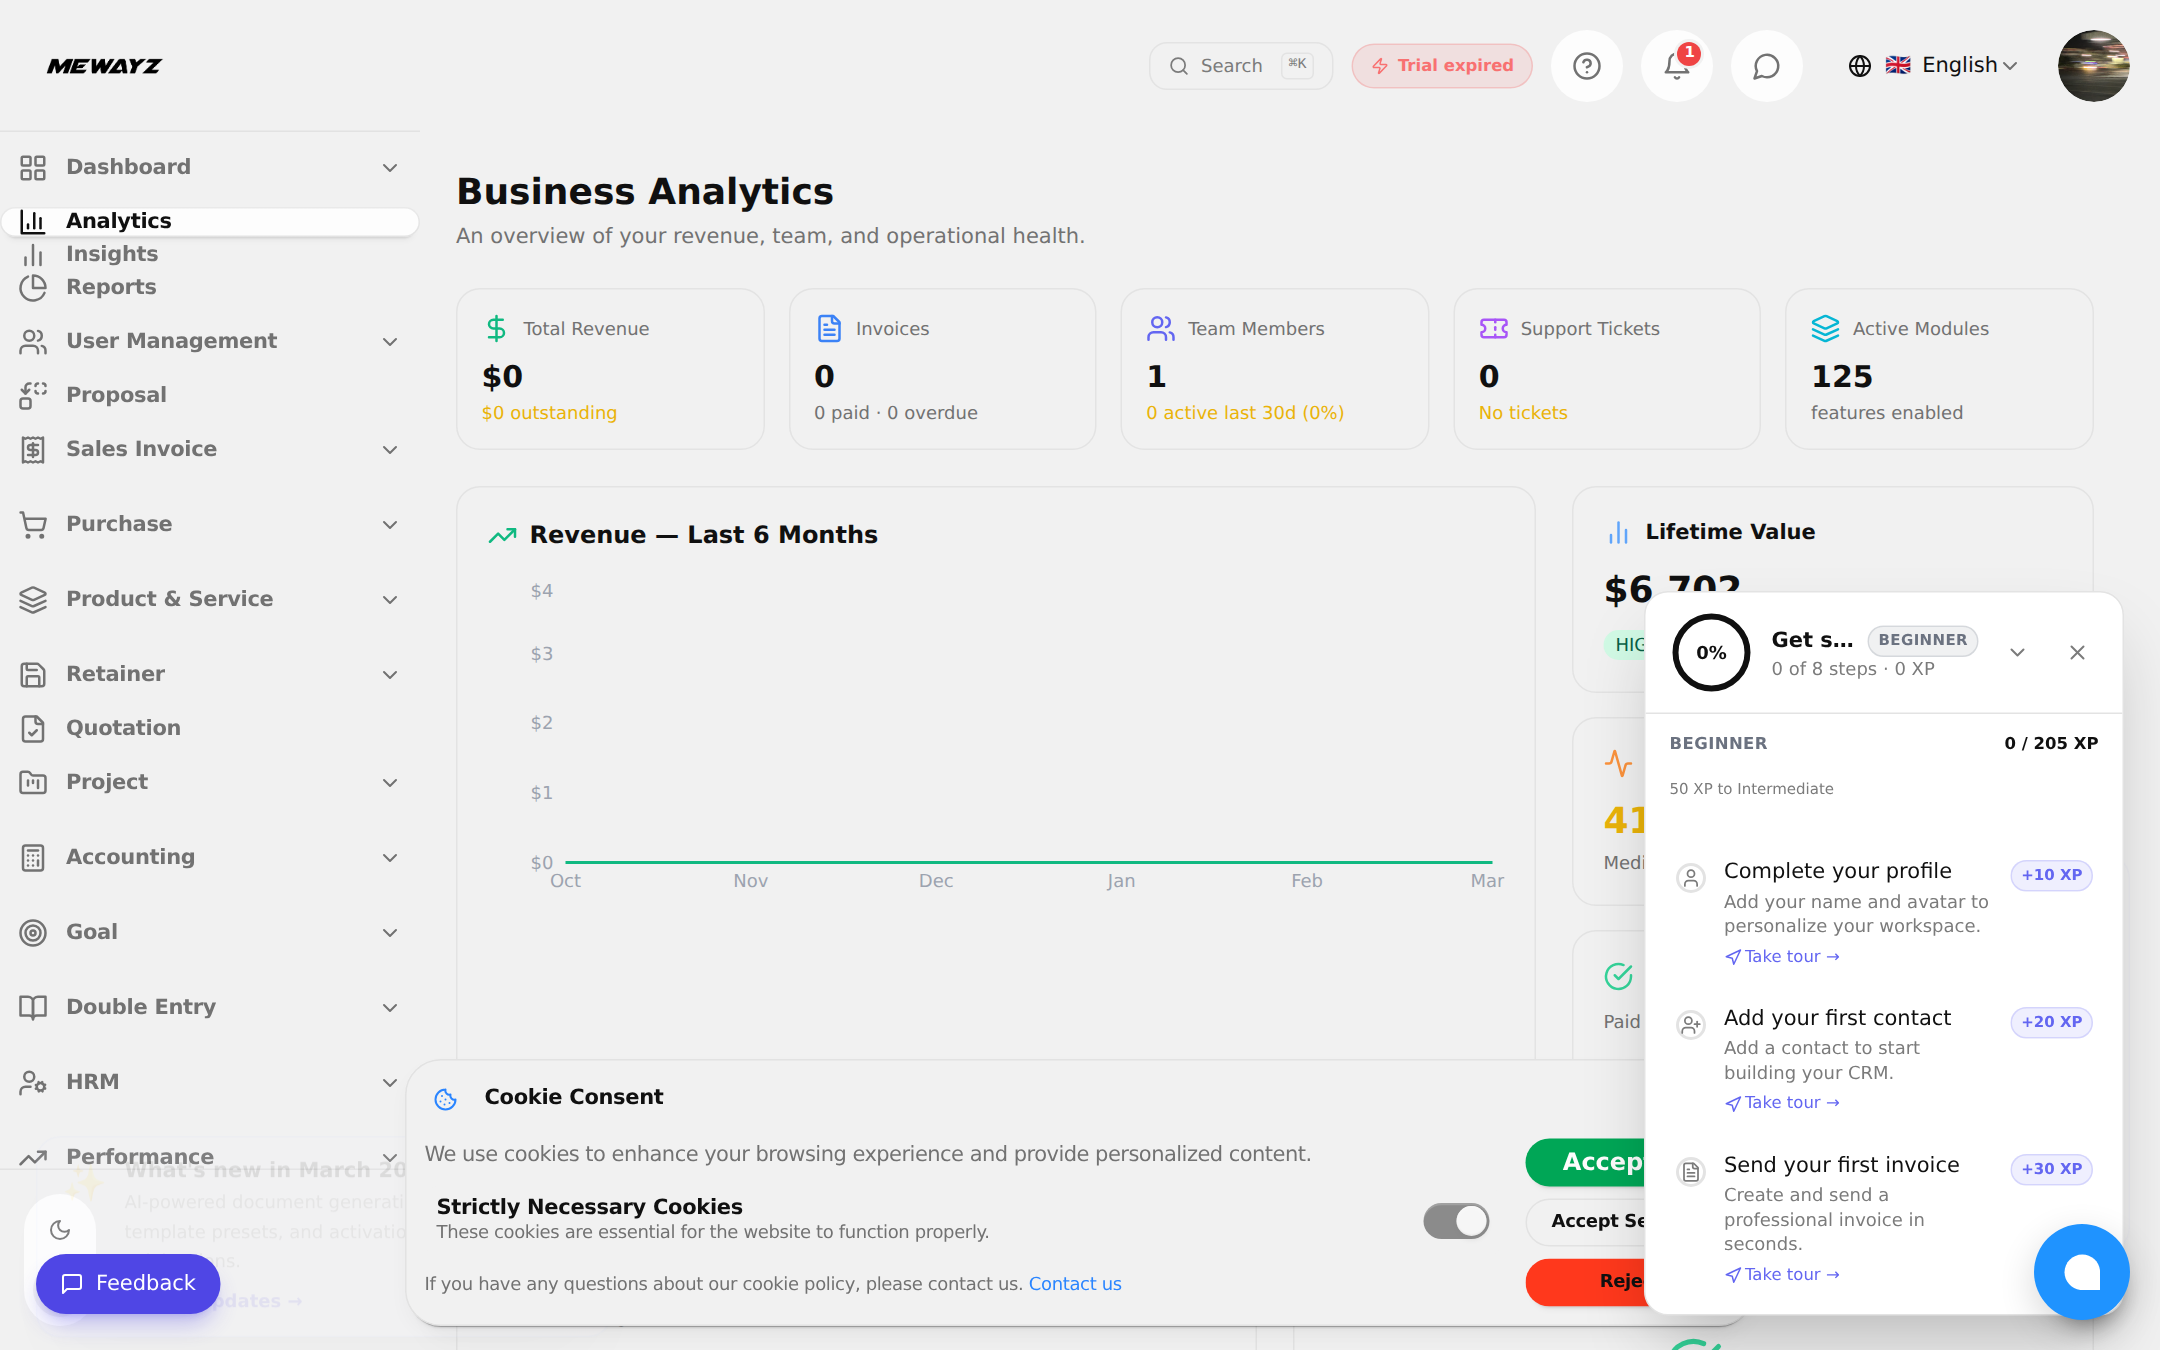The image size is (2160, 1350).
Task: Expand the Dashboard menu chevron
Action: click(390, 167)
